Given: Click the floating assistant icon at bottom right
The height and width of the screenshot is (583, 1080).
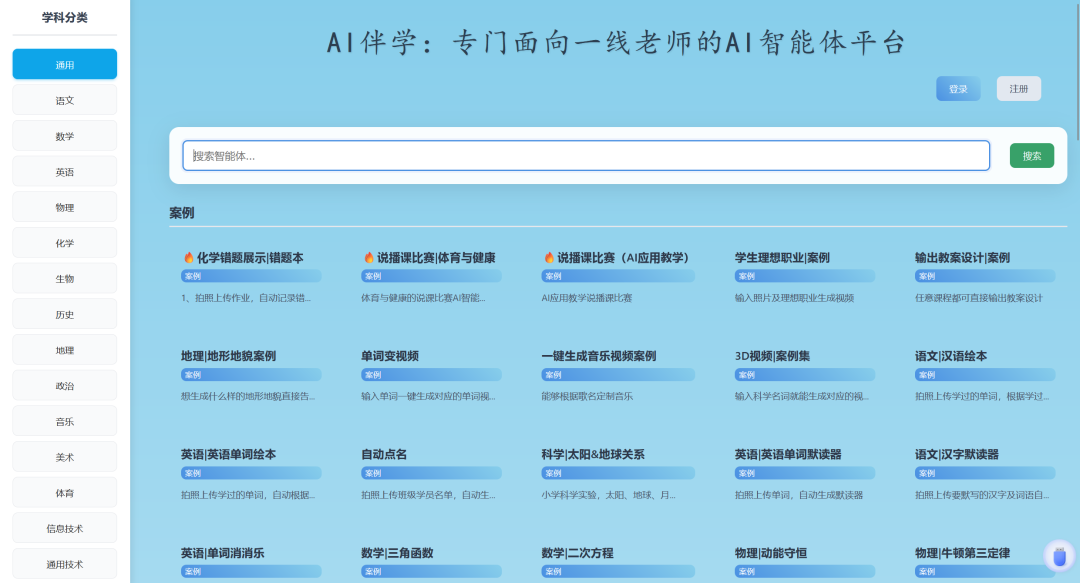Looking at the screenshot, I should click(1059, 556).
